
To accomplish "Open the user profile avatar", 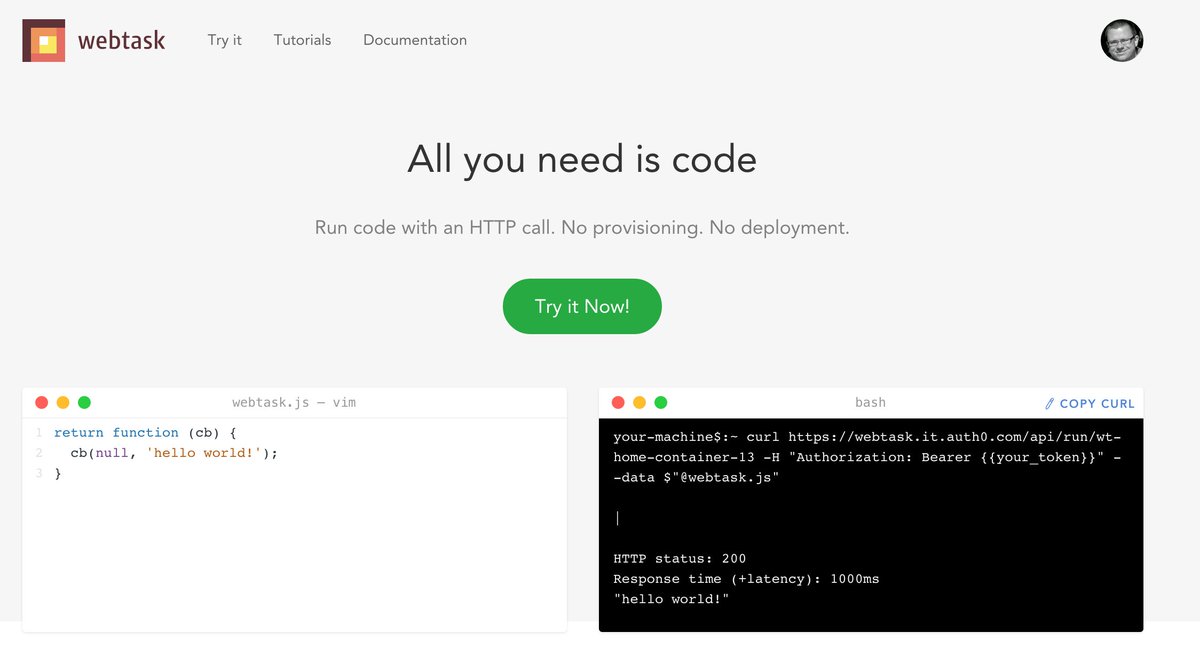I will [x=1122, y=41].
